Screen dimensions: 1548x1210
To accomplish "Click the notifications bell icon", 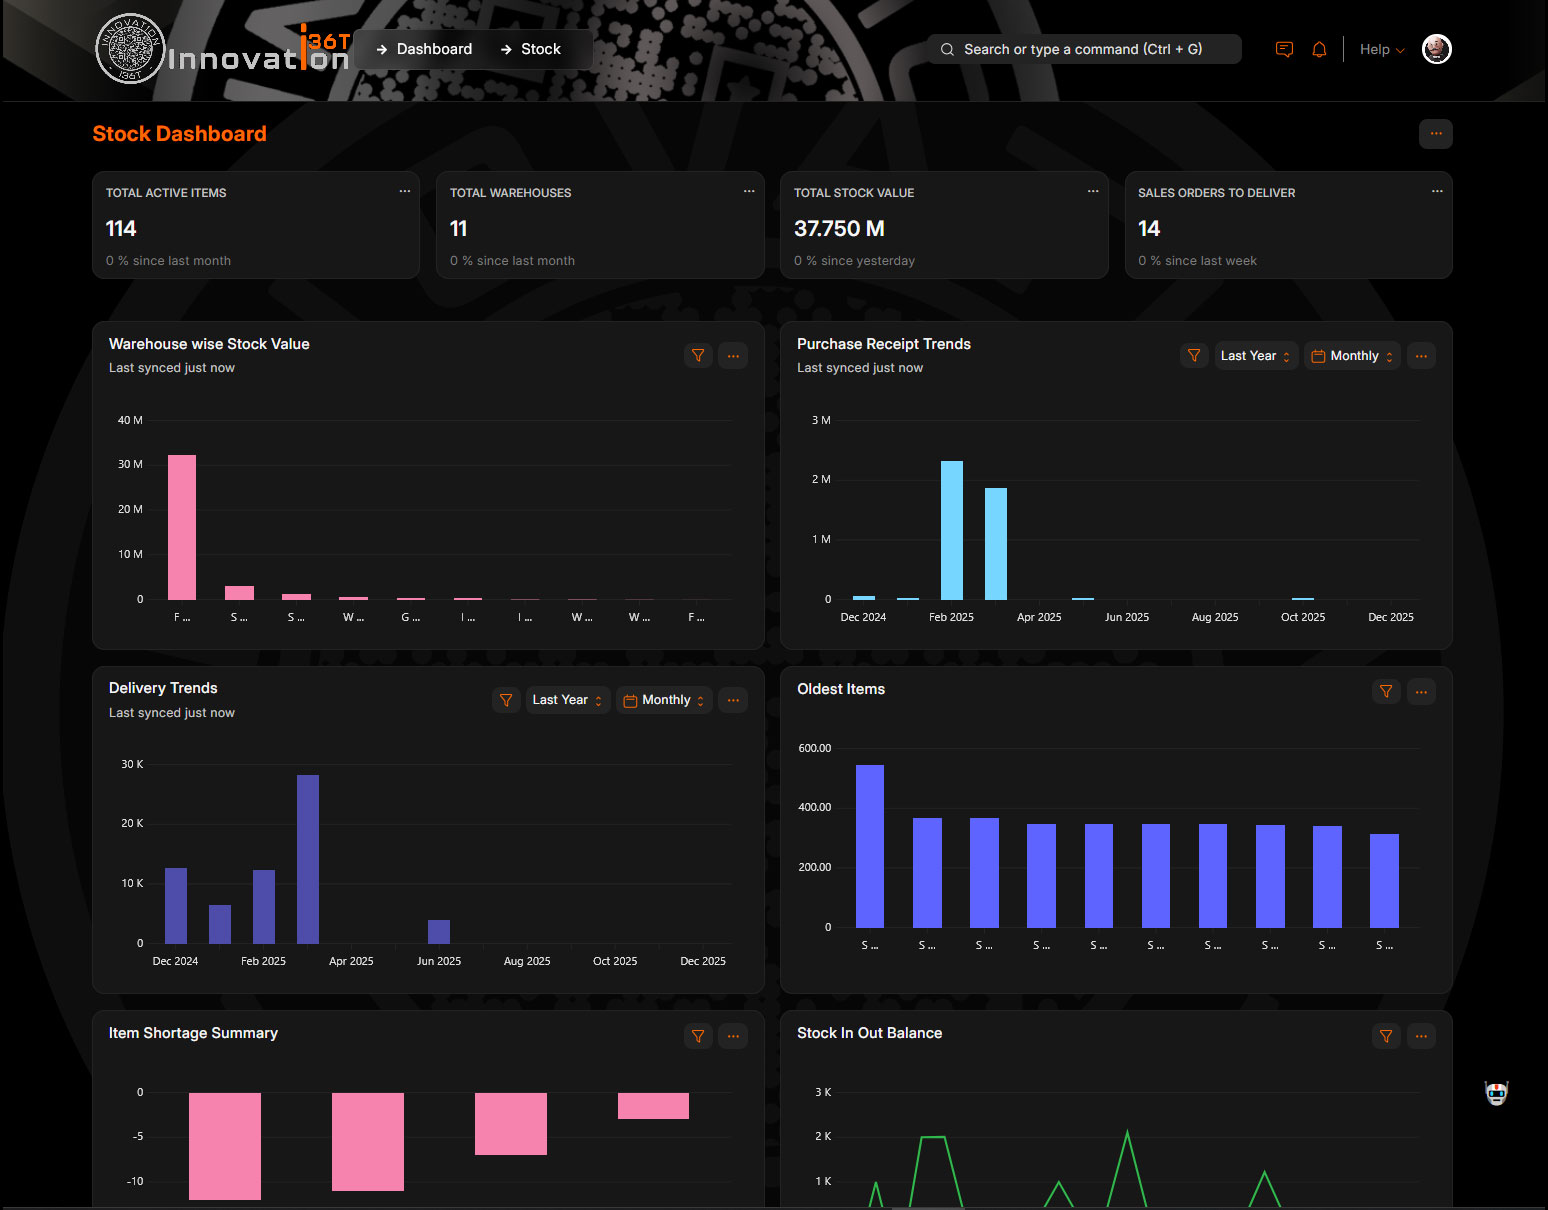I will coord(1319,49).
